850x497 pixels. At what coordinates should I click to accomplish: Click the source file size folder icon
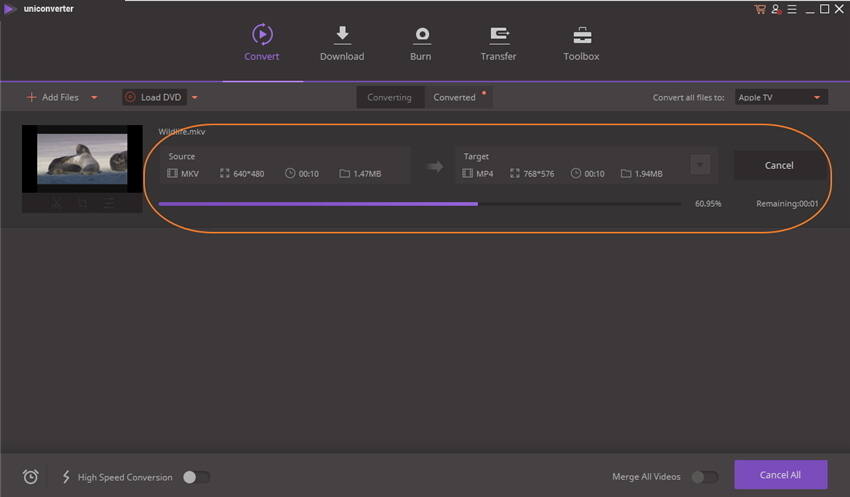point(344,173)
